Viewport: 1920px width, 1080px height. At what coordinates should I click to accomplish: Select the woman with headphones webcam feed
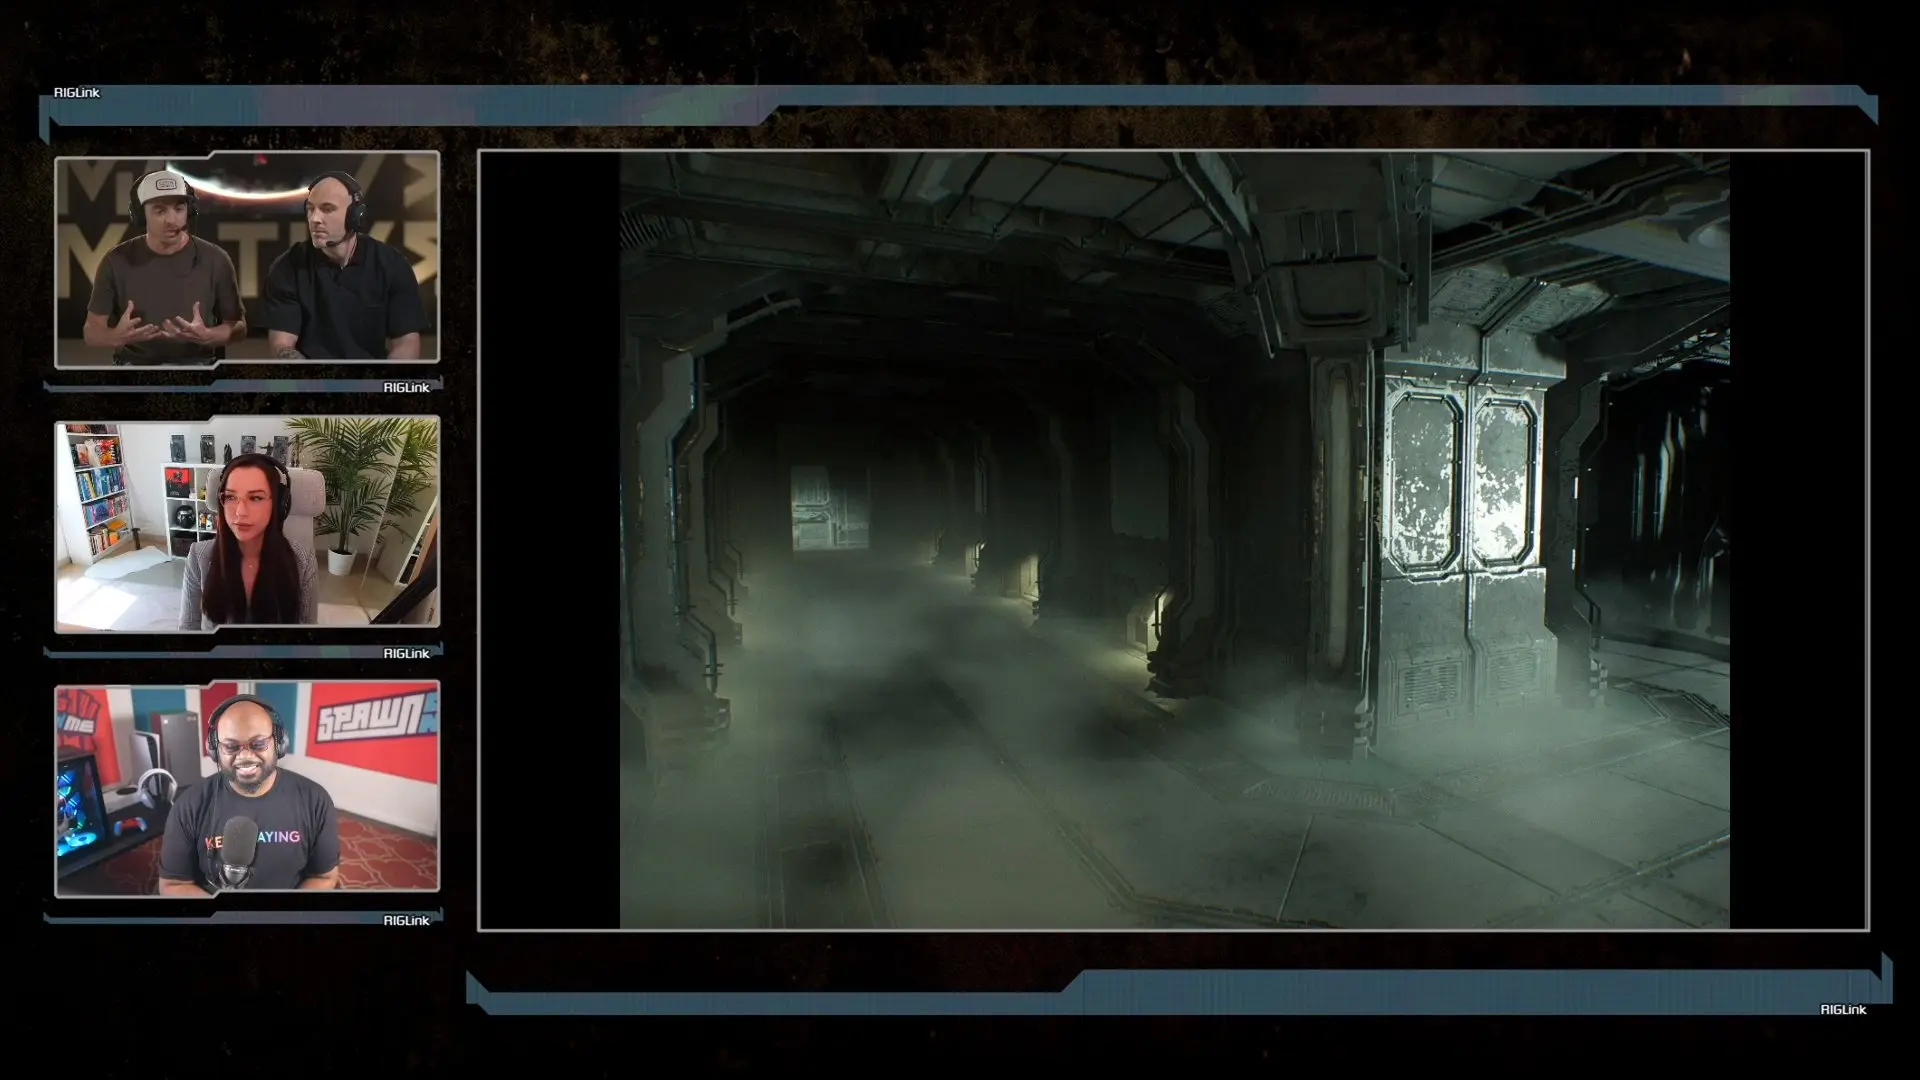click(247, 524)
